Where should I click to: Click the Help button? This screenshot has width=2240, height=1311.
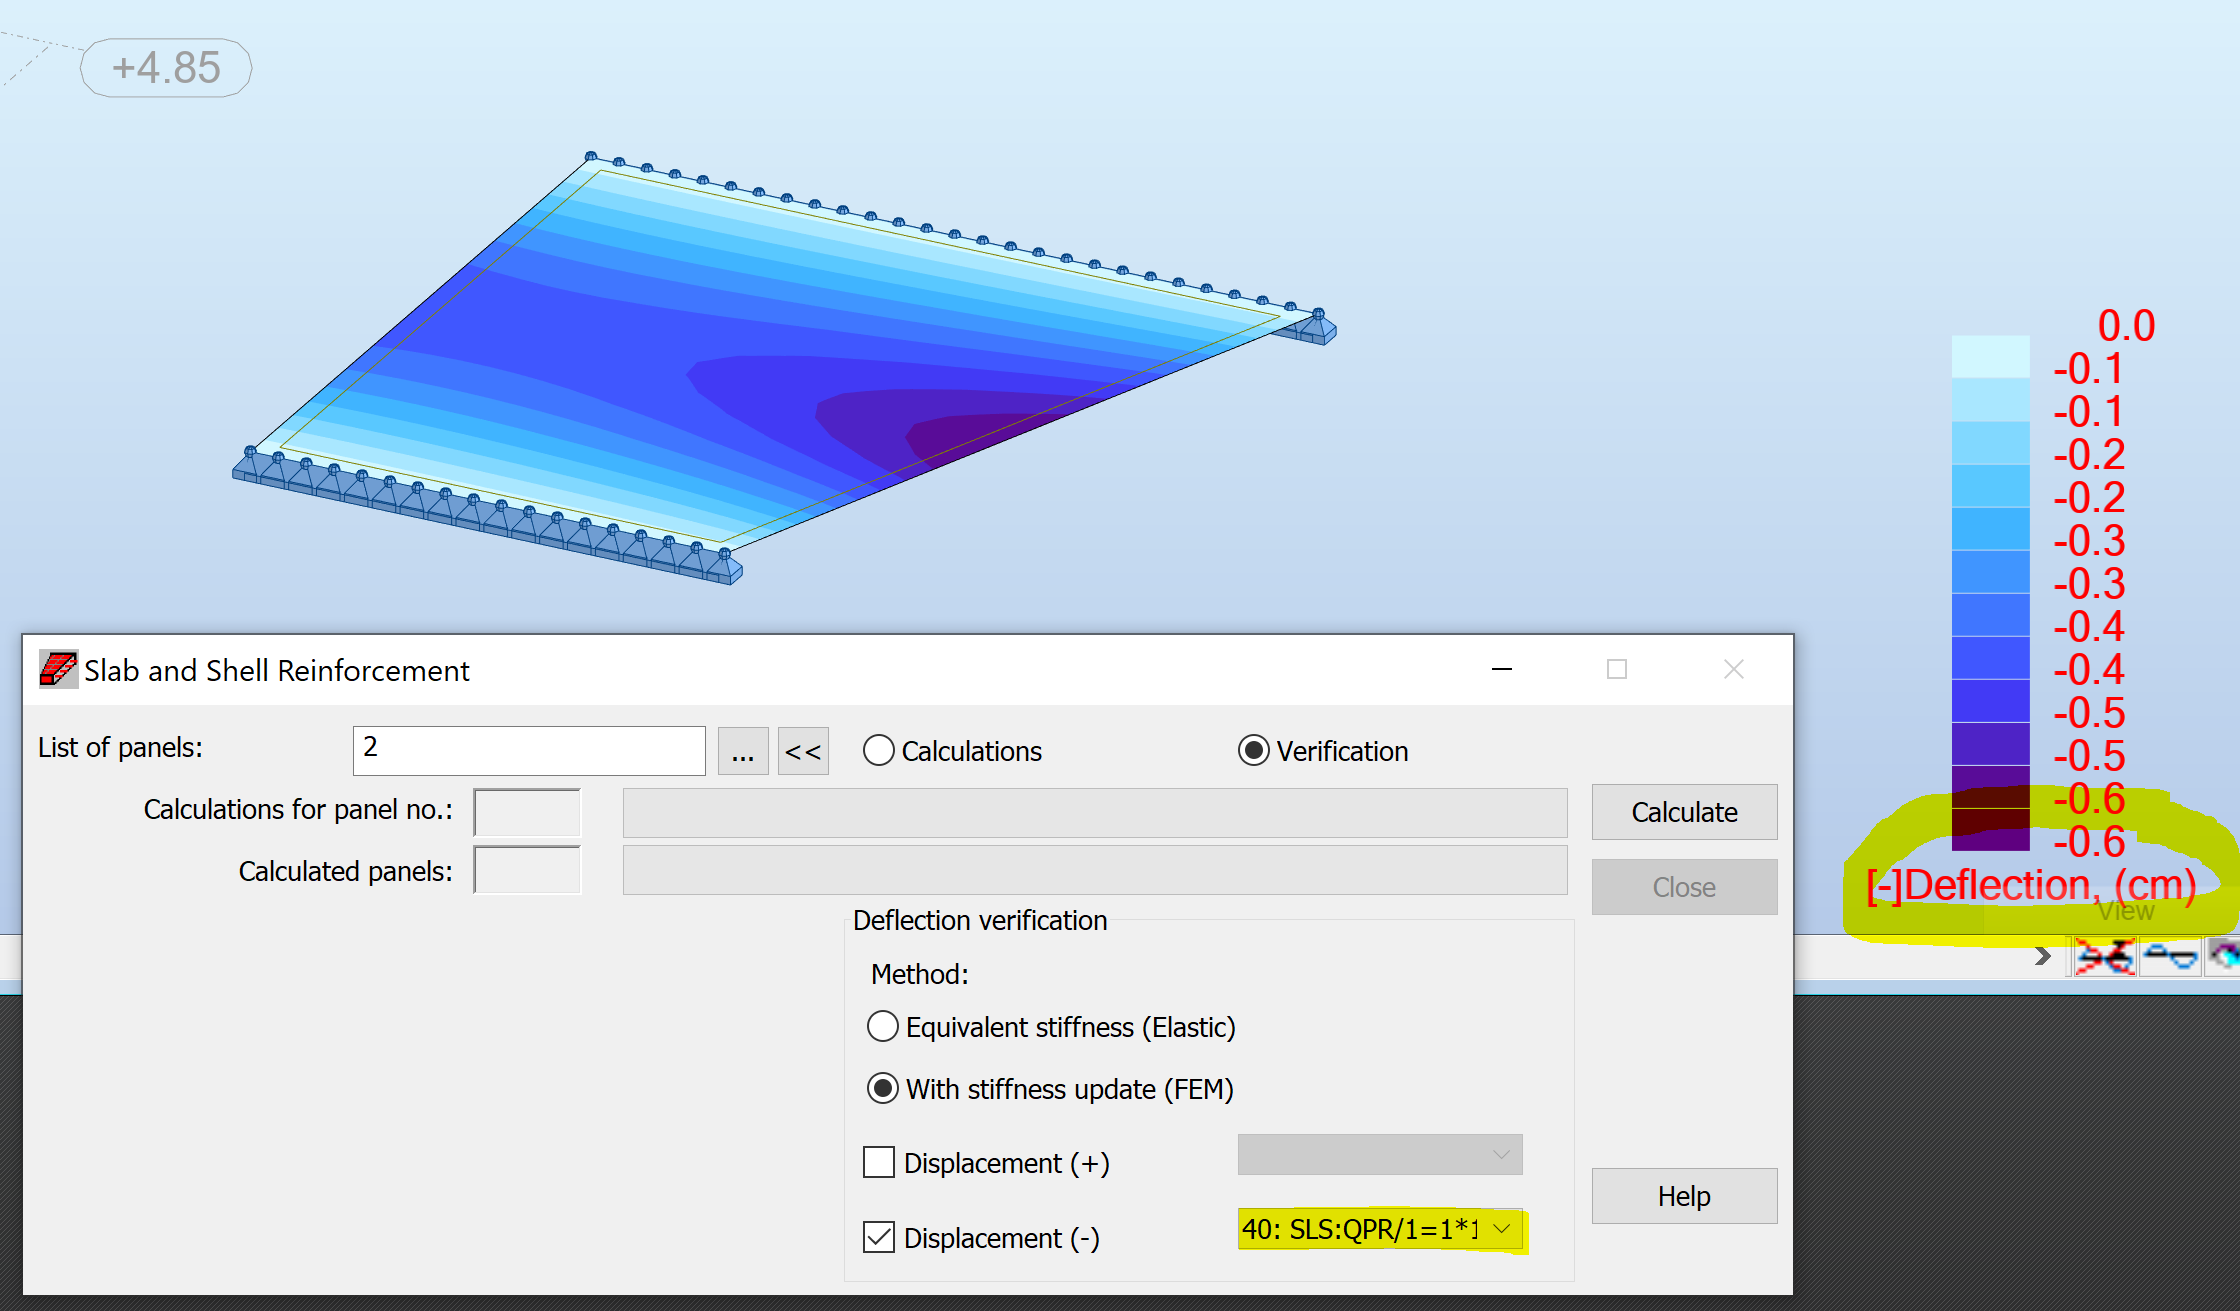pos(1684,1196)
